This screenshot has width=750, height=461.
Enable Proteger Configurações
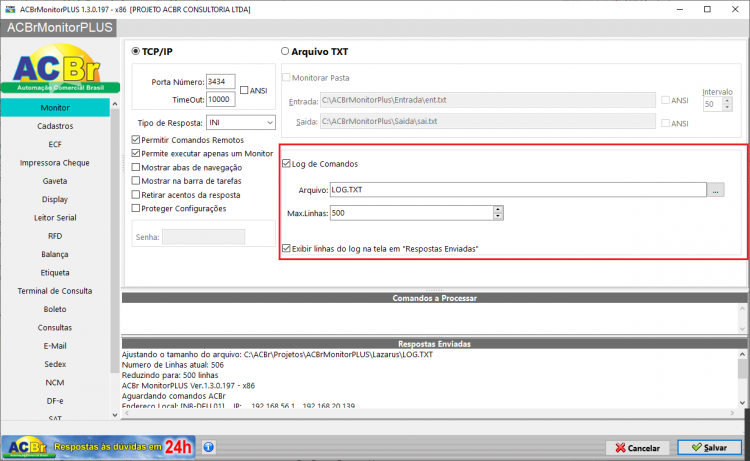[136, 208]
